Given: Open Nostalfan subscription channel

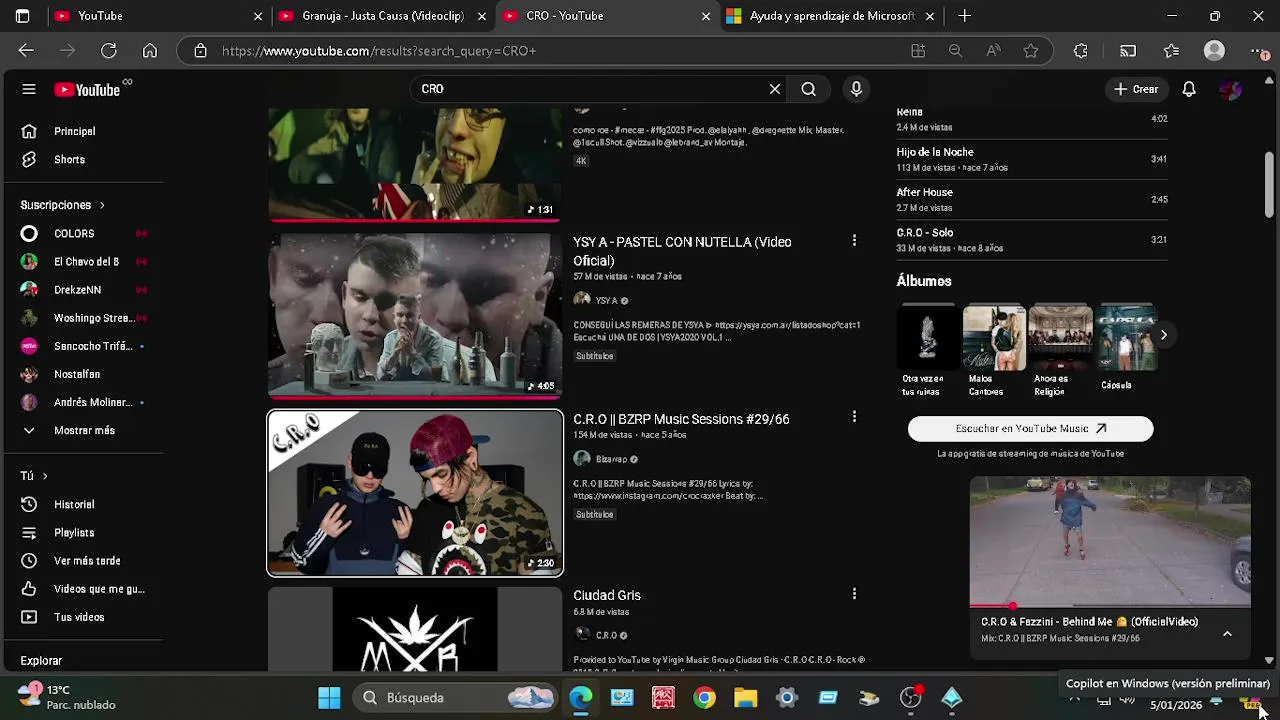Looking at the screenshot, I should click(77, 374).
